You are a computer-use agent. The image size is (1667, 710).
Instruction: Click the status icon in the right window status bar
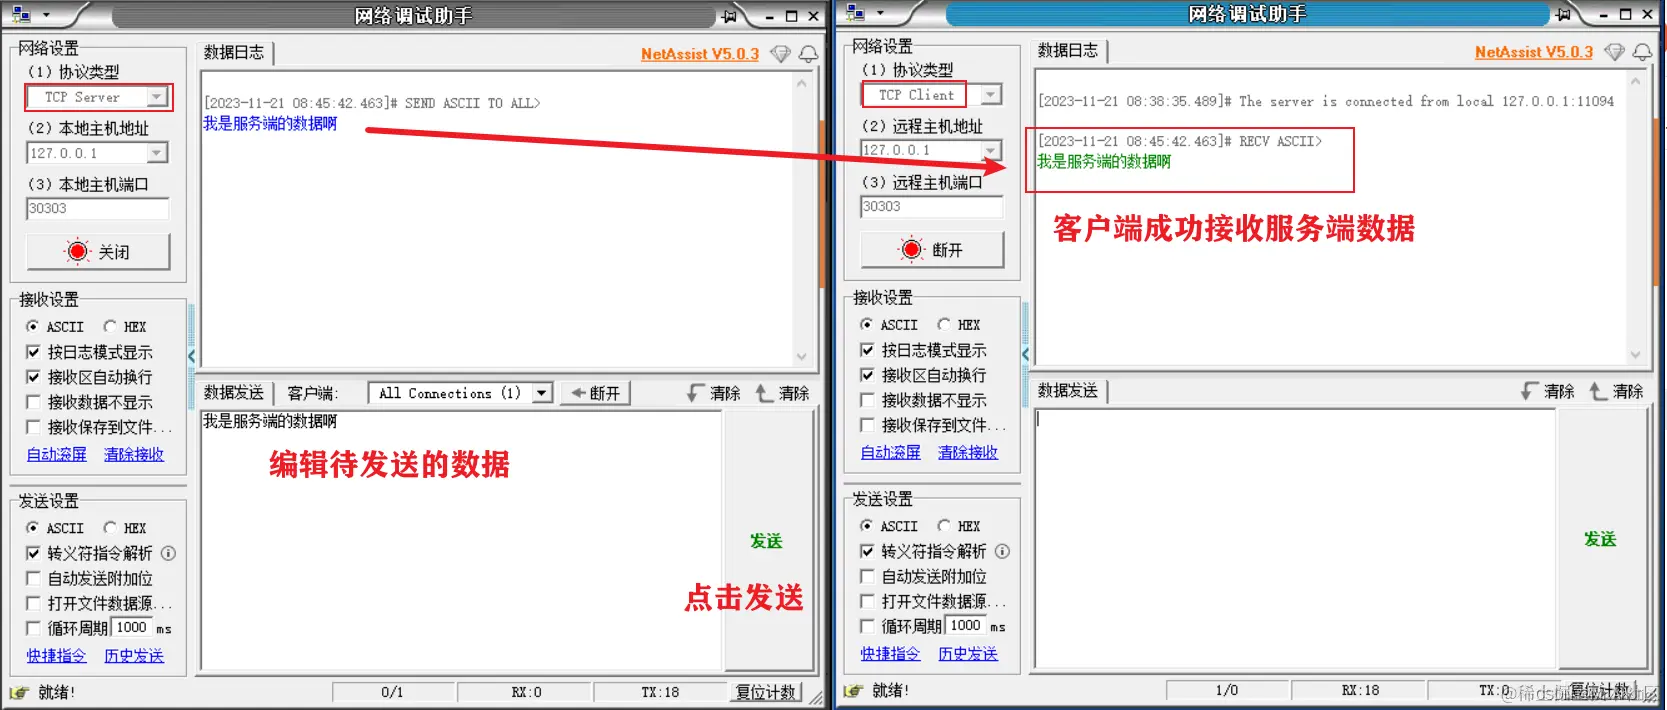(853, 690)
